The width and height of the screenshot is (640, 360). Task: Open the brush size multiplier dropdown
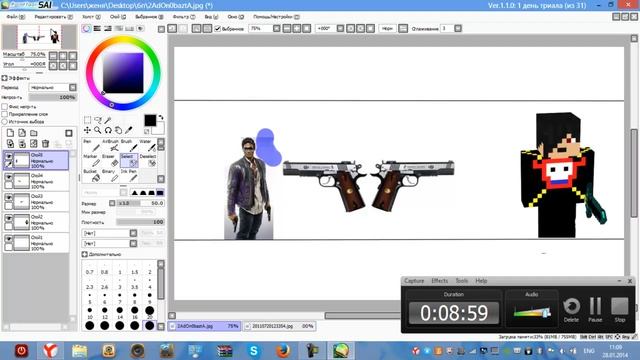[x=112, y=203]
